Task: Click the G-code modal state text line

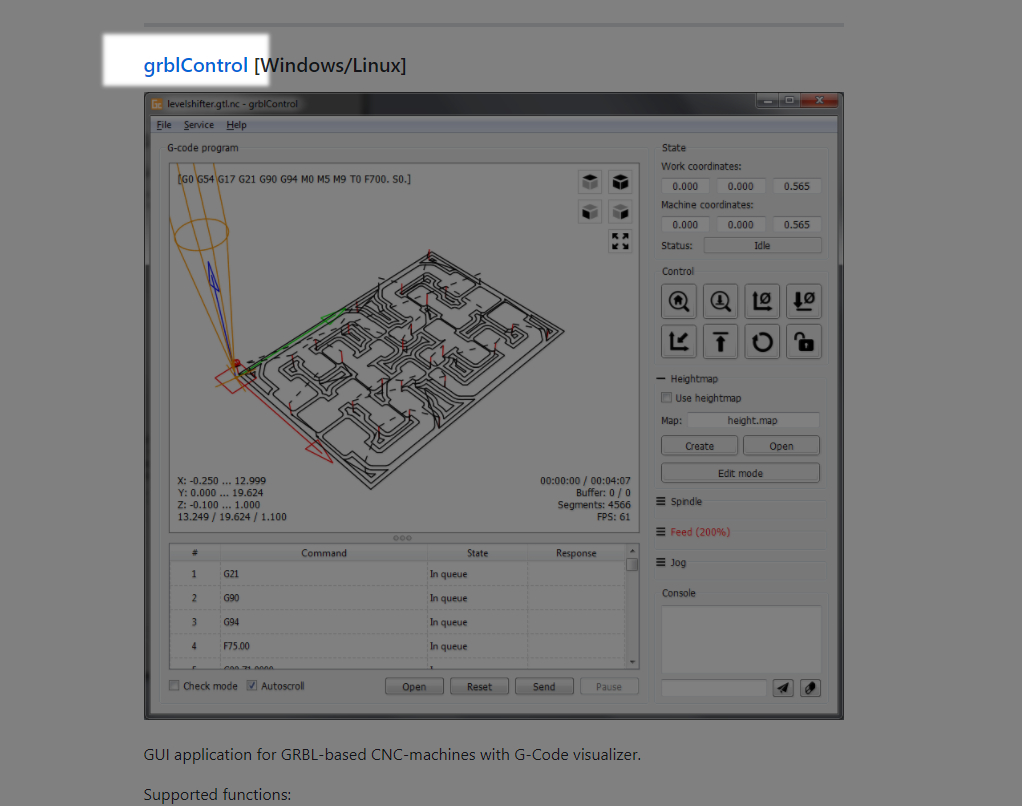Action: (294, 179)
